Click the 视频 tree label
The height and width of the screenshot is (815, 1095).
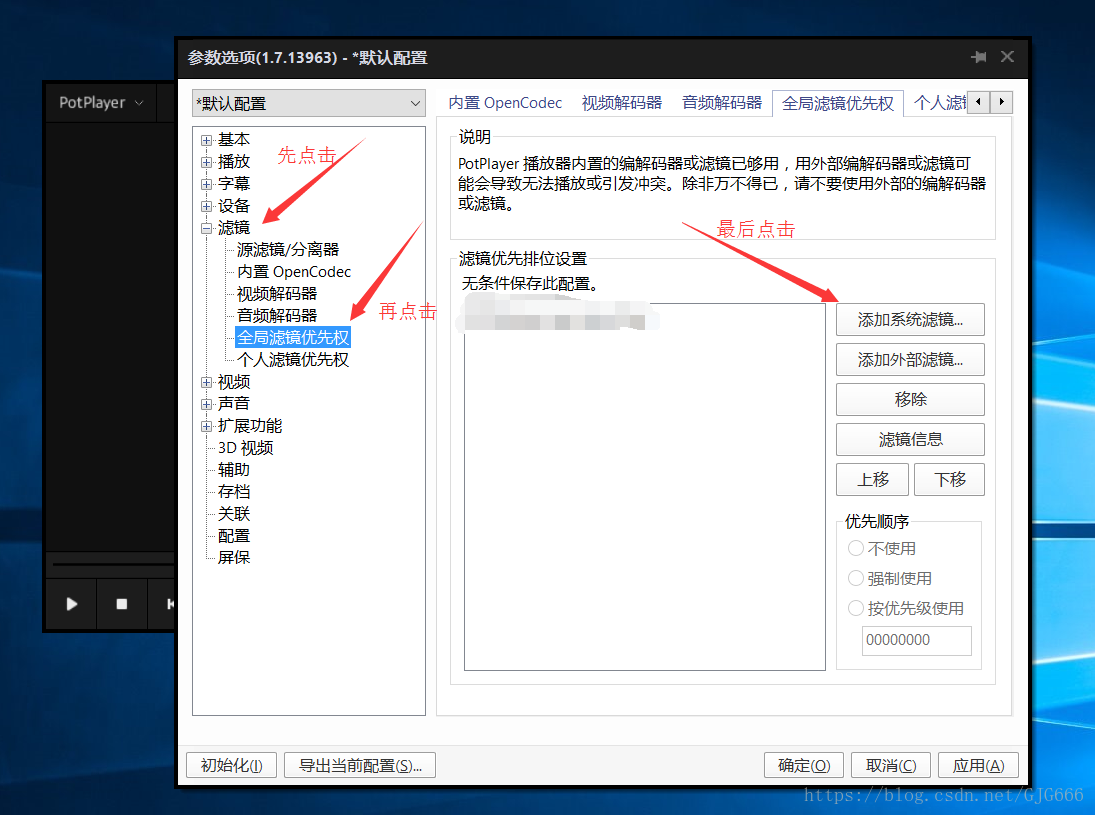(233, 382)
